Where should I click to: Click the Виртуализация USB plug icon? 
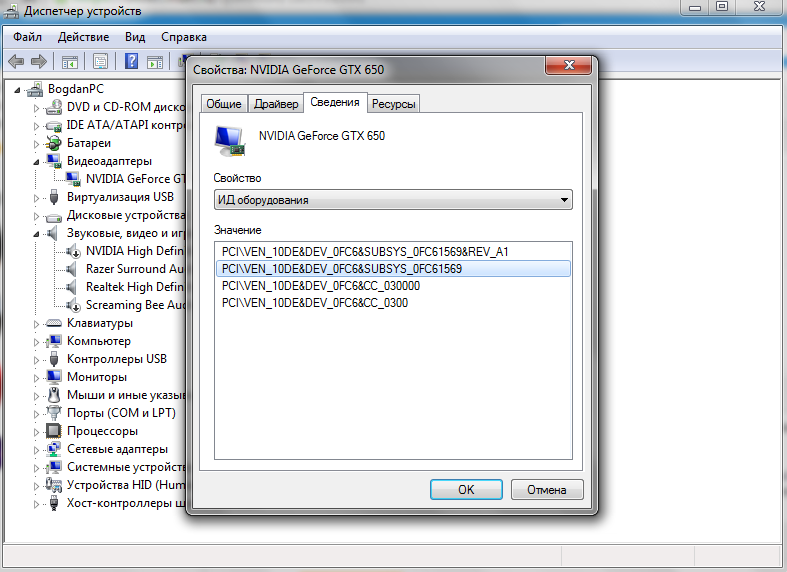[54, 197]
